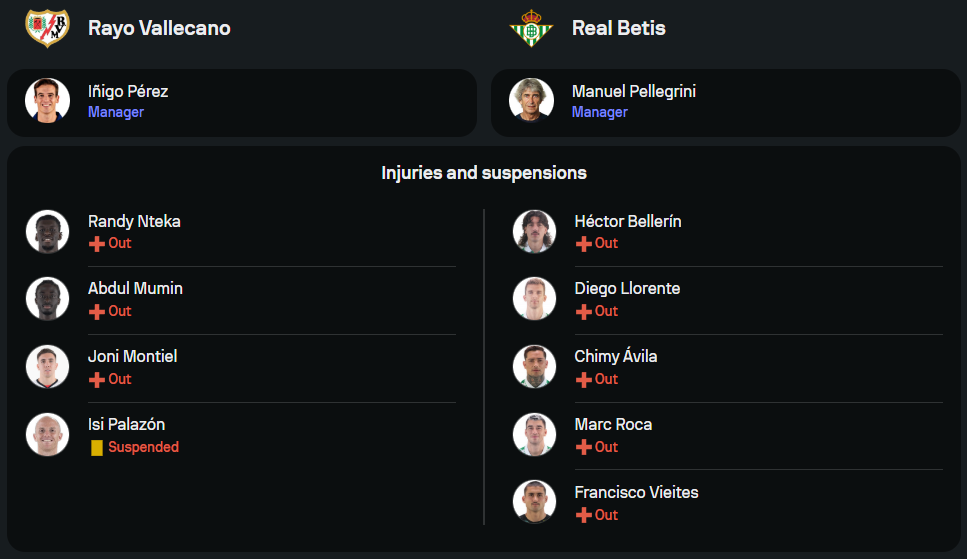The width and height of the screenshot is (967, 559).
Task: Click Iñigo Pérez manager photo
Action: (x=47, y=101)
